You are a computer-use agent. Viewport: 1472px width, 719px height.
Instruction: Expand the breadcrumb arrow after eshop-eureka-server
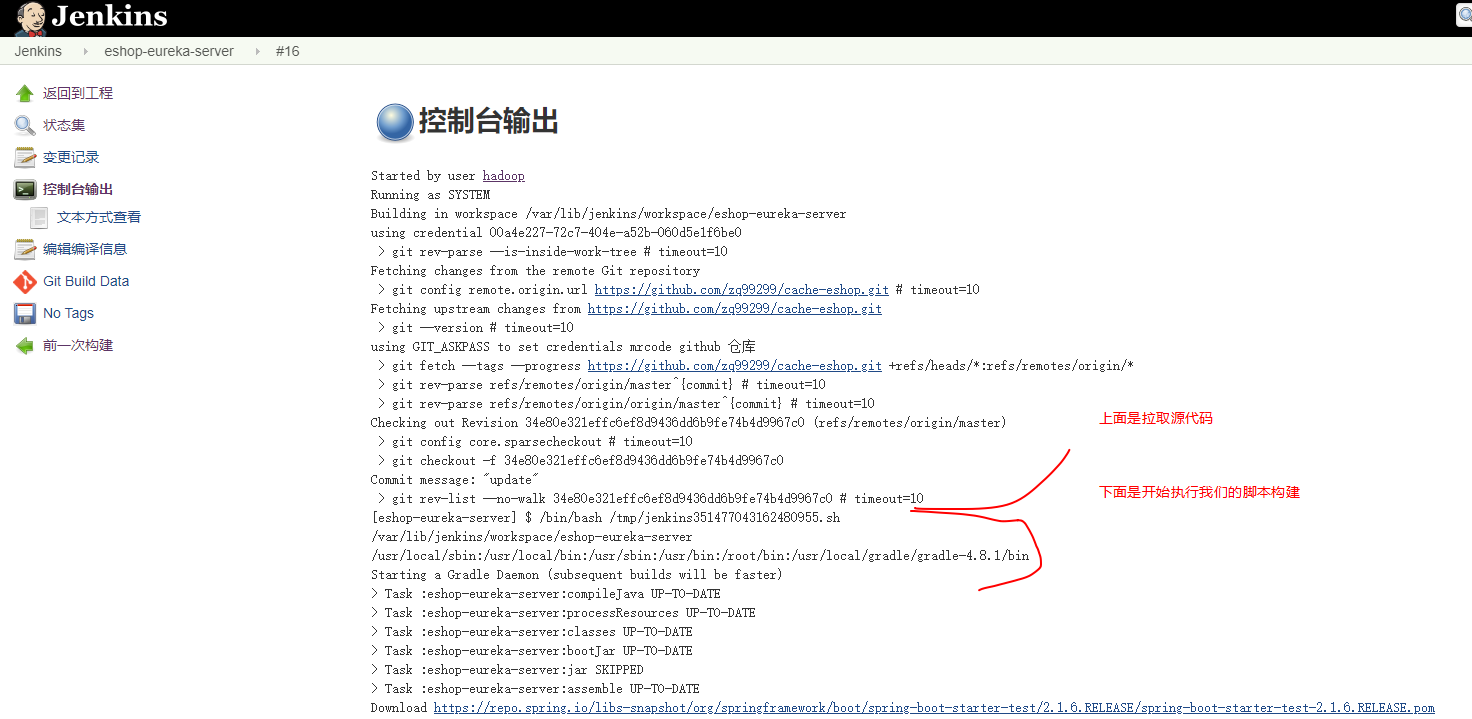tap(256, 51)
